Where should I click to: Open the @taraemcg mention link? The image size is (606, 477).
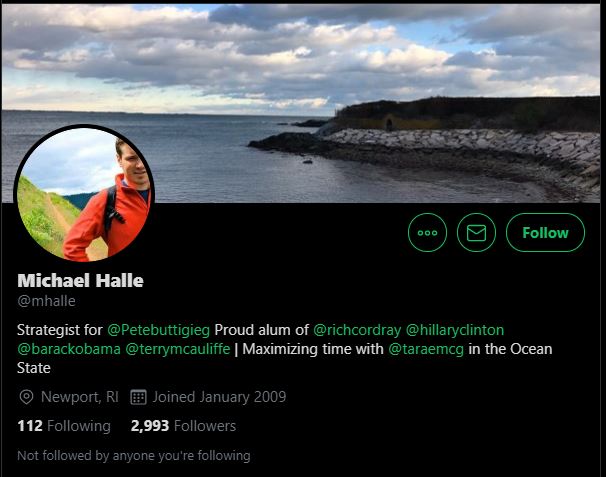[x=426, y=349]
